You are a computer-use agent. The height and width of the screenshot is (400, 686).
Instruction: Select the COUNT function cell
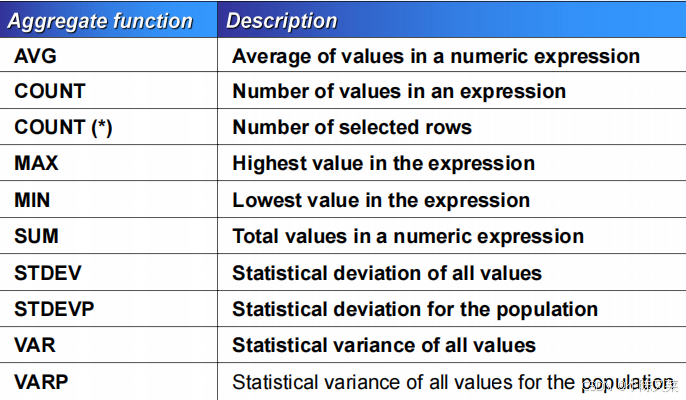pos(108,91)
